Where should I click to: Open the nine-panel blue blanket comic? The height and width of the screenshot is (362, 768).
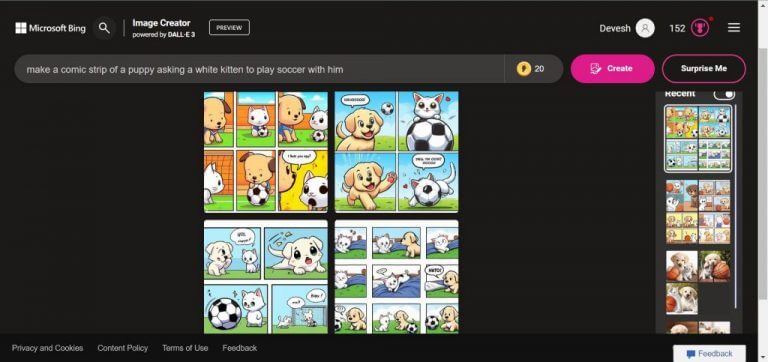[396, 277]
